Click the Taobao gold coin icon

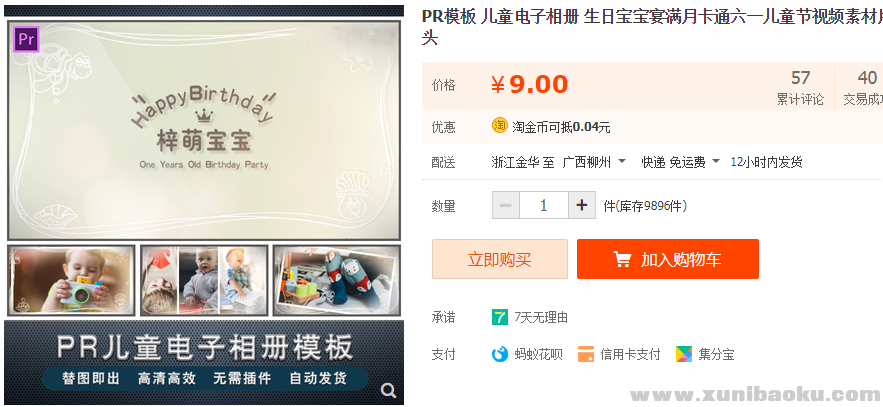pyautogui.click(x=500, y=126)
